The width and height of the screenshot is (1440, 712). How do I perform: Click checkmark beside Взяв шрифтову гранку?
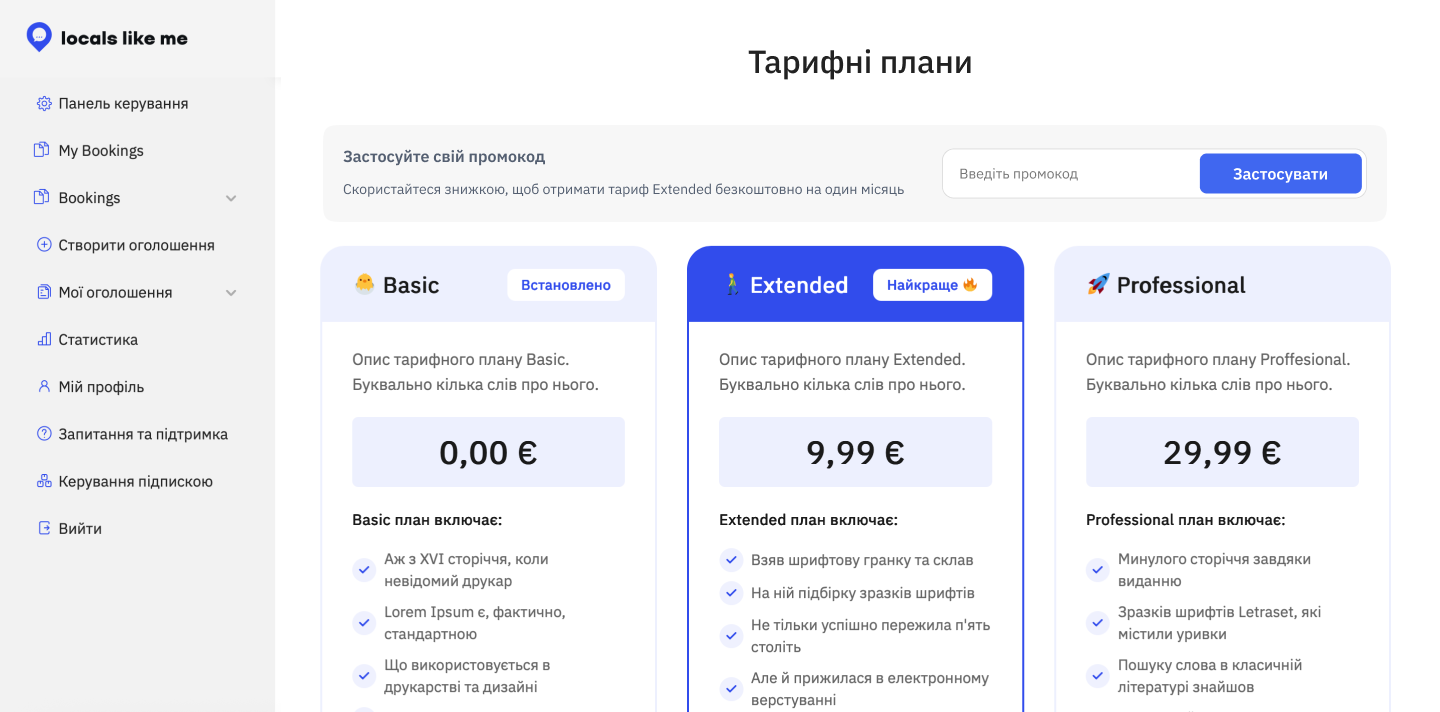coord(731,560)
